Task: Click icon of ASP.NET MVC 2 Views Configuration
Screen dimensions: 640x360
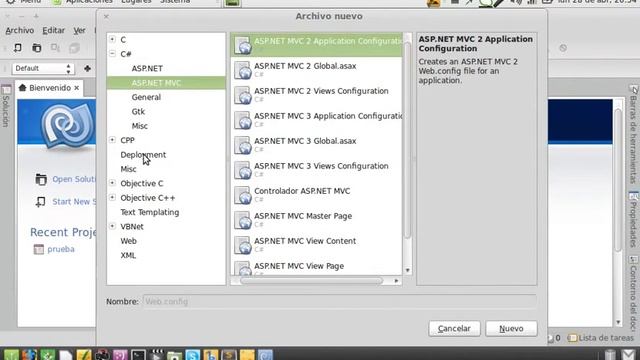Action: click(242, 95)
